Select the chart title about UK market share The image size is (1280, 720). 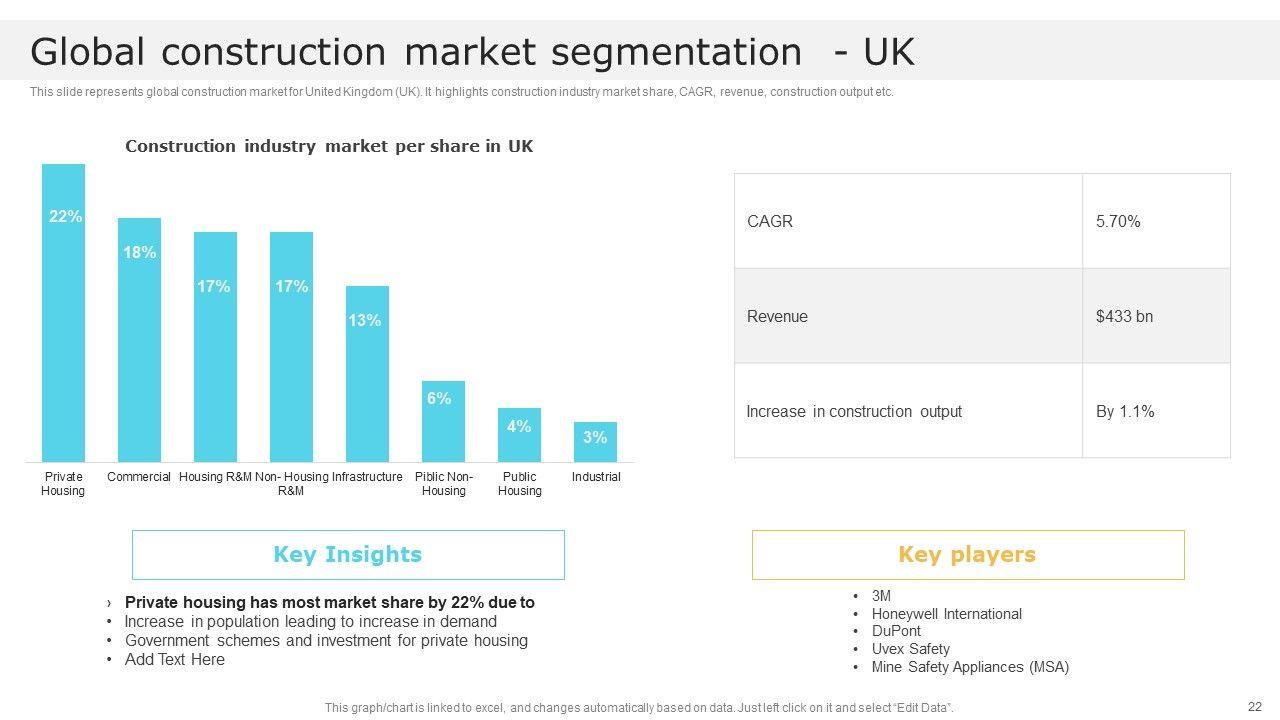[329, 146]
